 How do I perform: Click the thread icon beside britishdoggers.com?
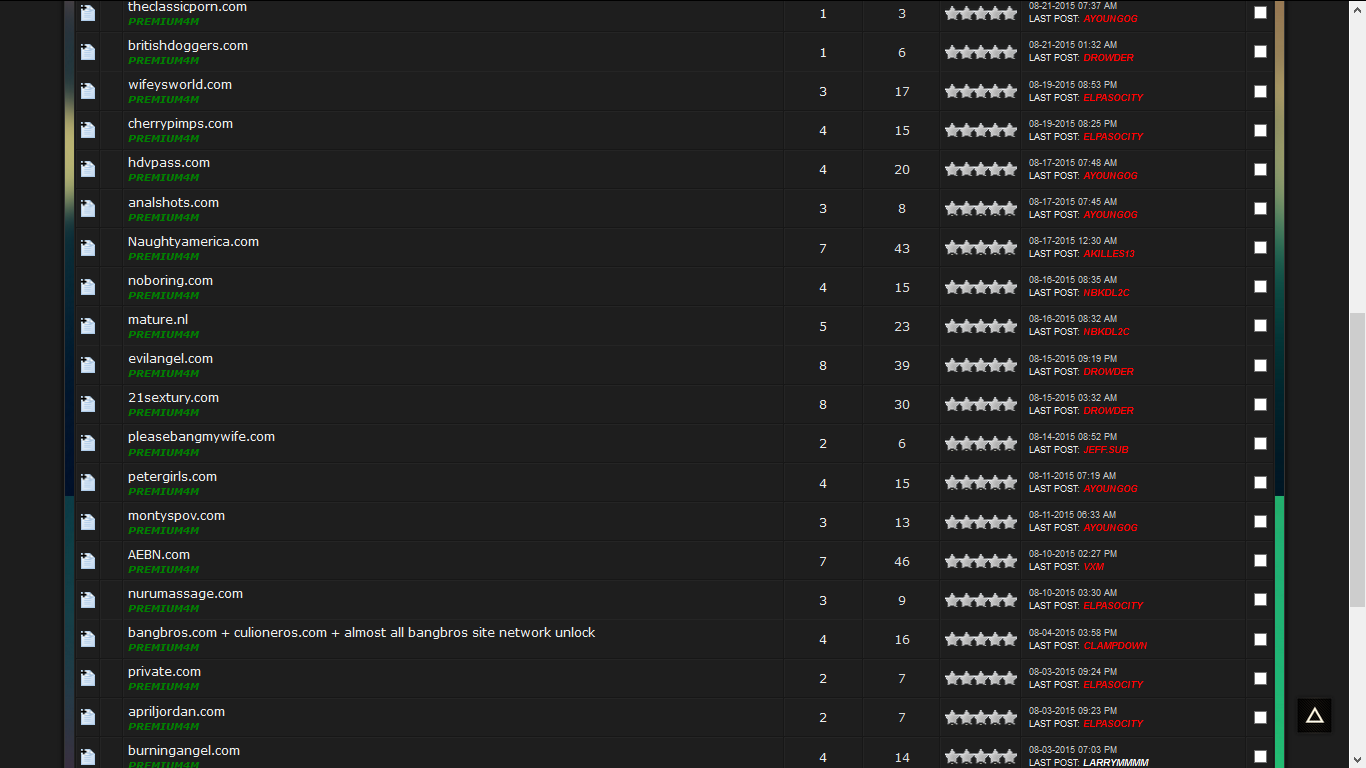coord(88,52)
